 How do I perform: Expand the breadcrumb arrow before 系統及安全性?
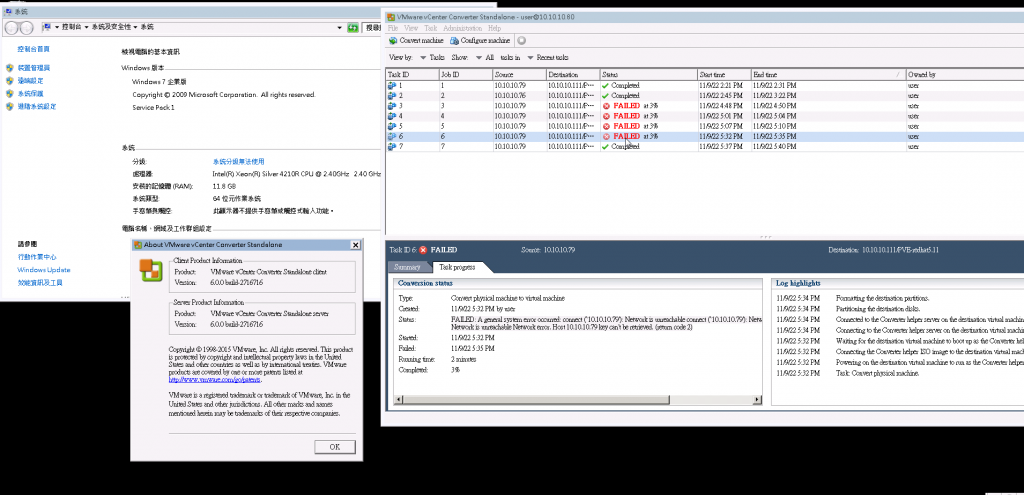[87, 27]
